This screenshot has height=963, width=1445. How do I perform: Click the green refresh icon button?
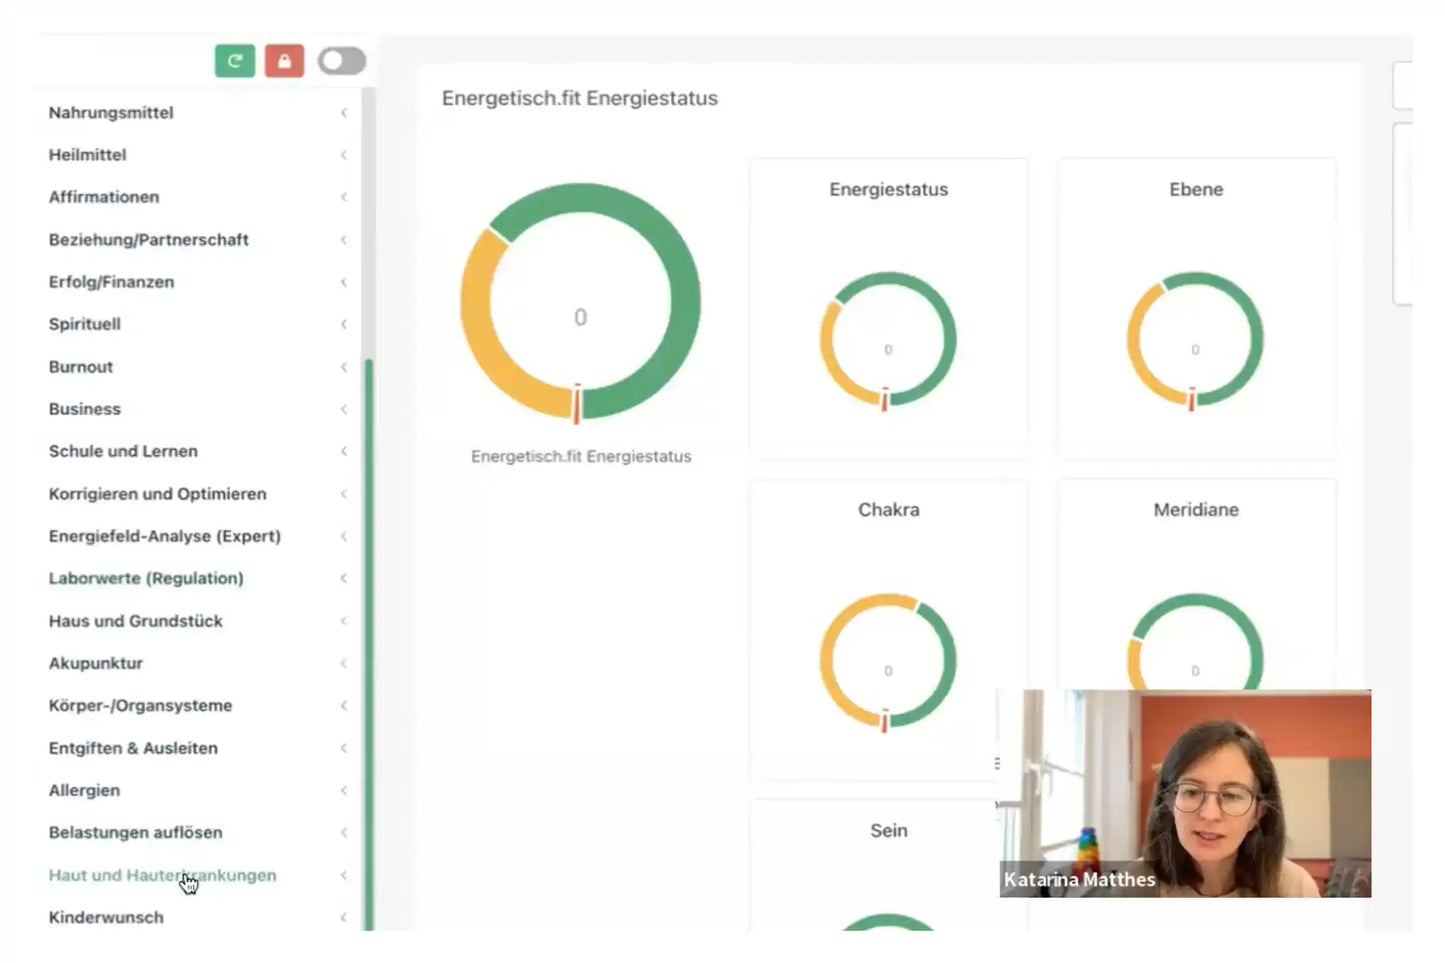click(x=235, y=61)
